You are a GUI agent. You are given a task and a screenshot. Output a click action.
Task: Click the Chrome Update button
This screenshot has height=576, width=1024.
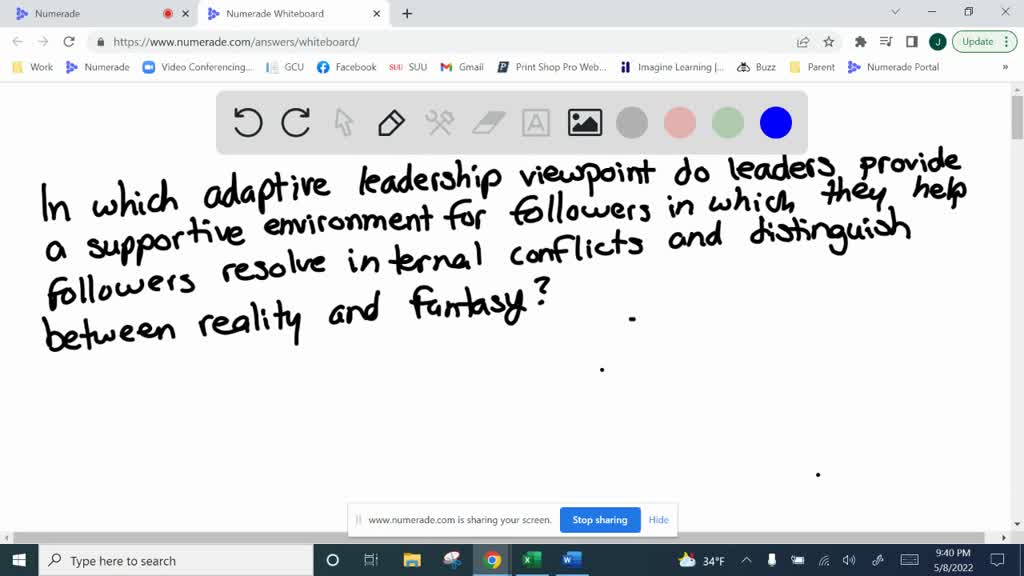[977, 42]
